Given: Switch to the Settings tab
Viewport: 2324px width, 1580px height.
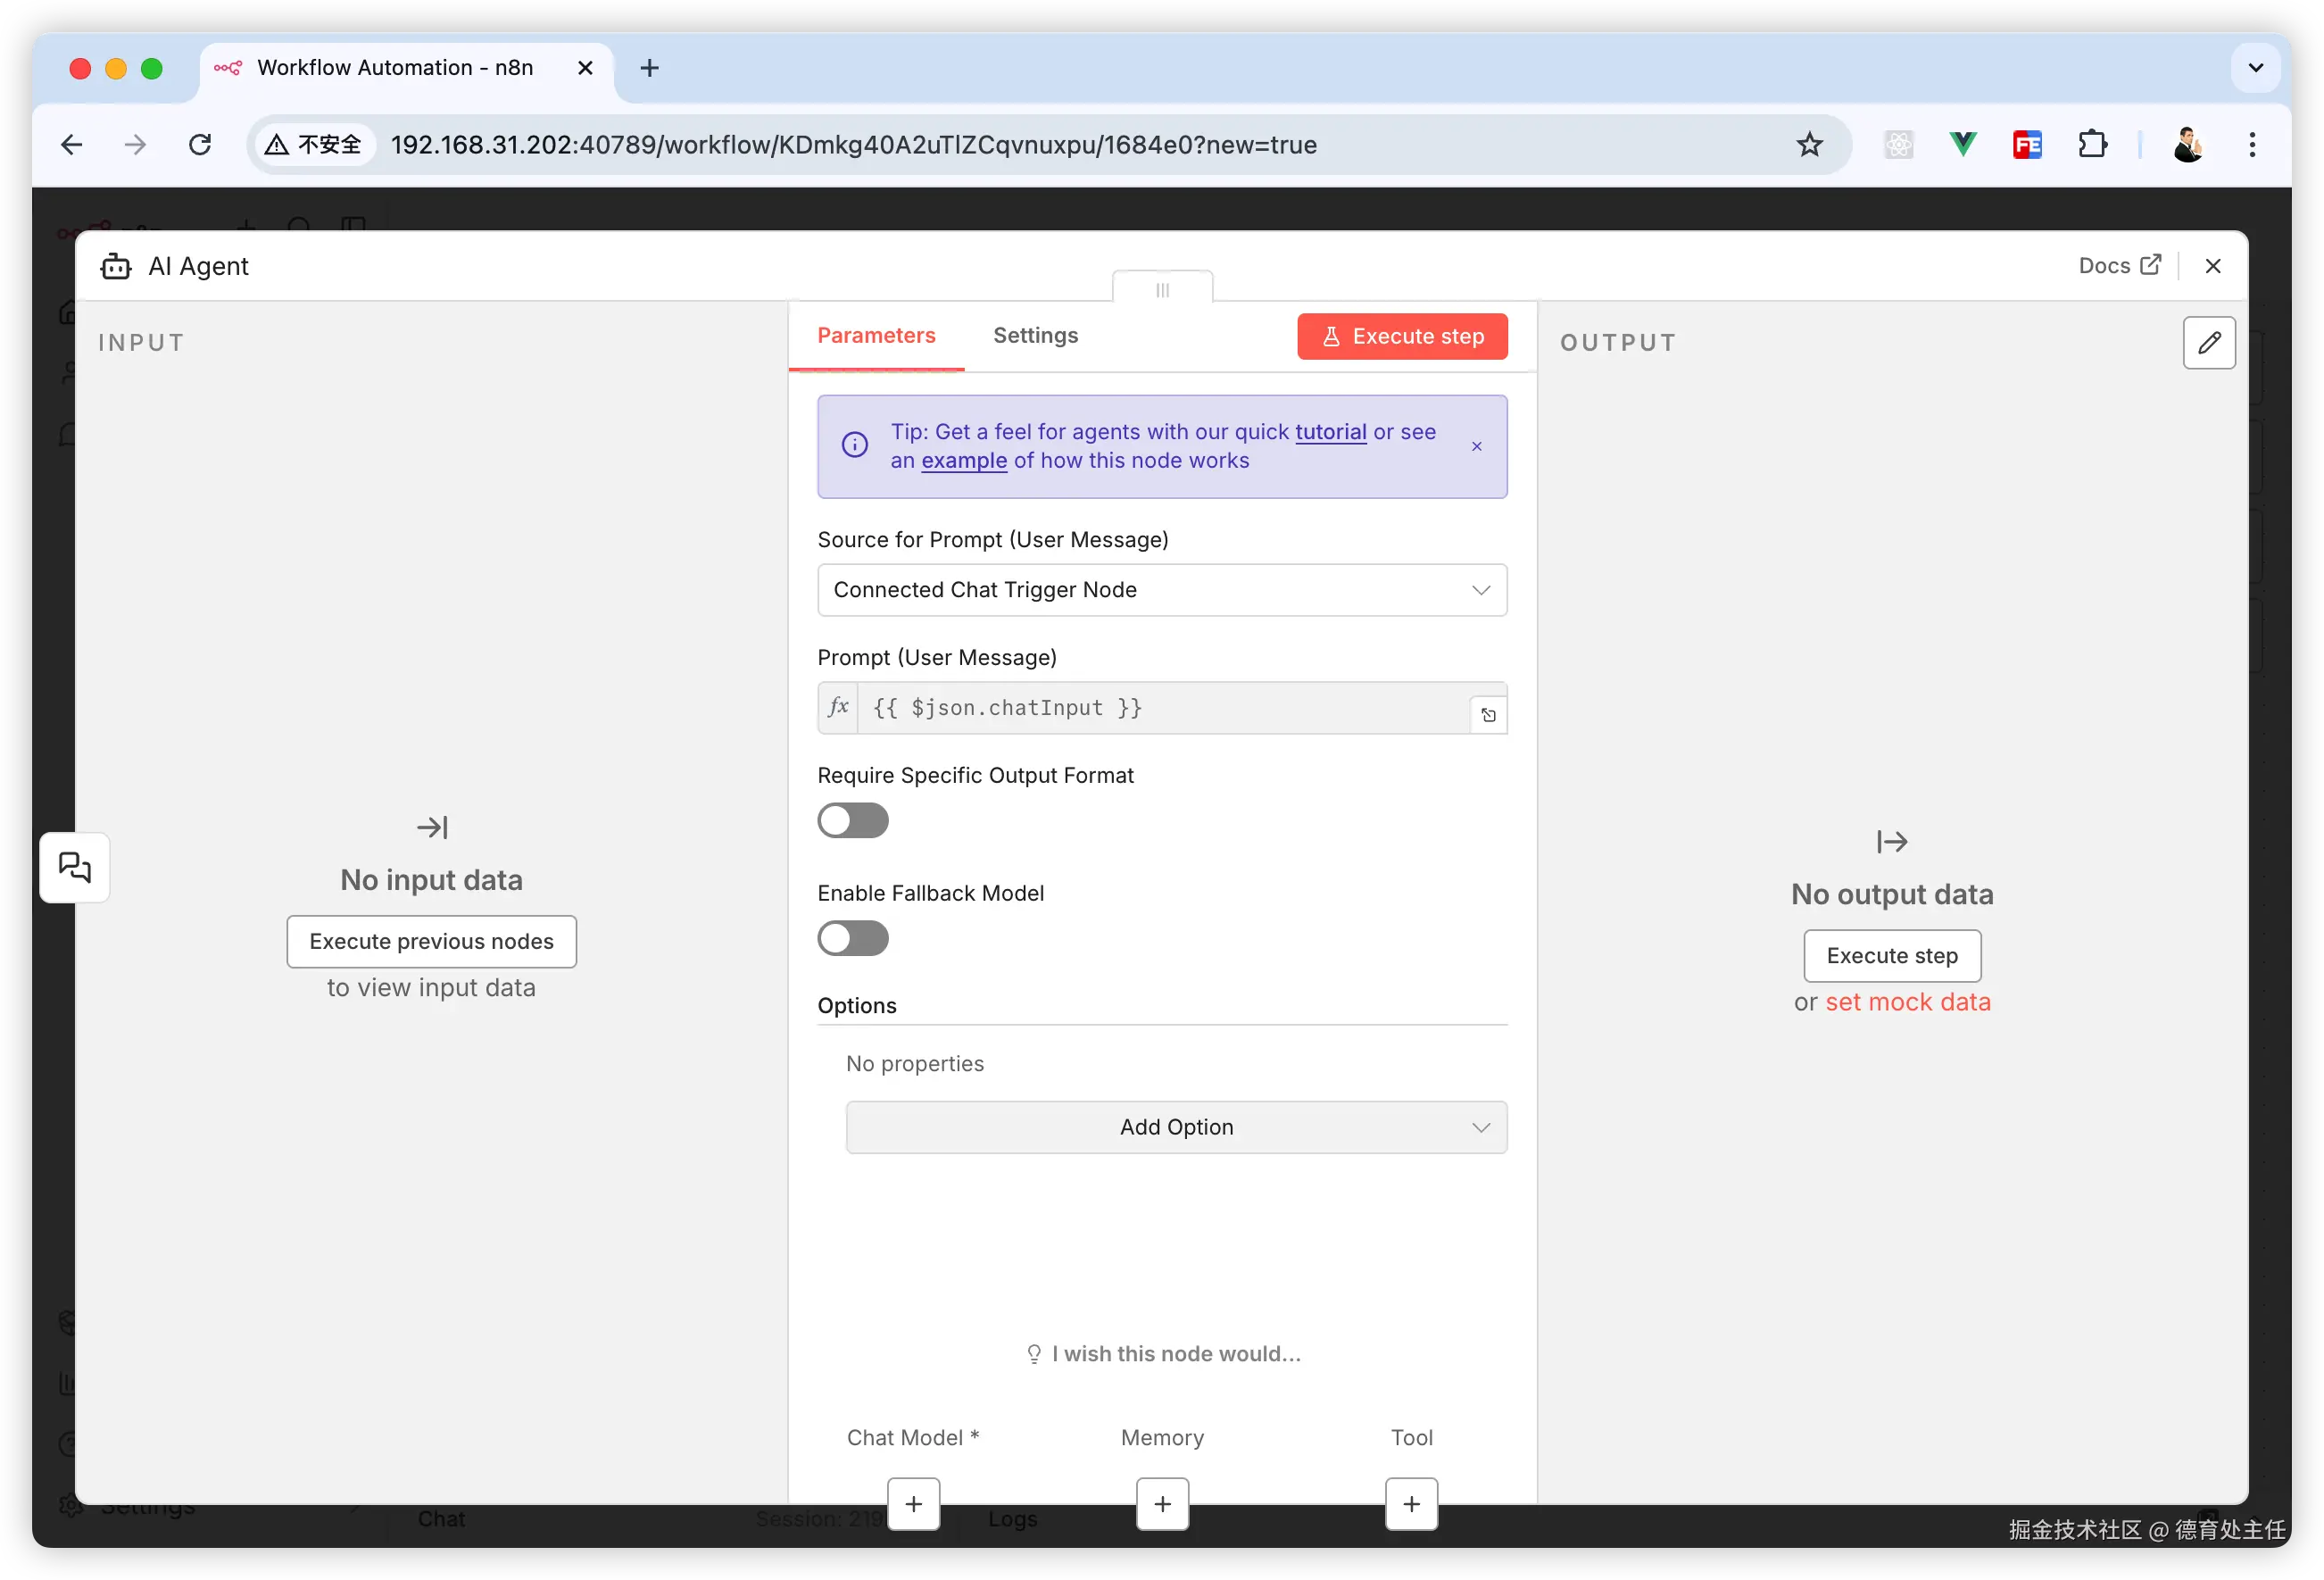Looking at the screenshot, I should [x=1035, y=336].
